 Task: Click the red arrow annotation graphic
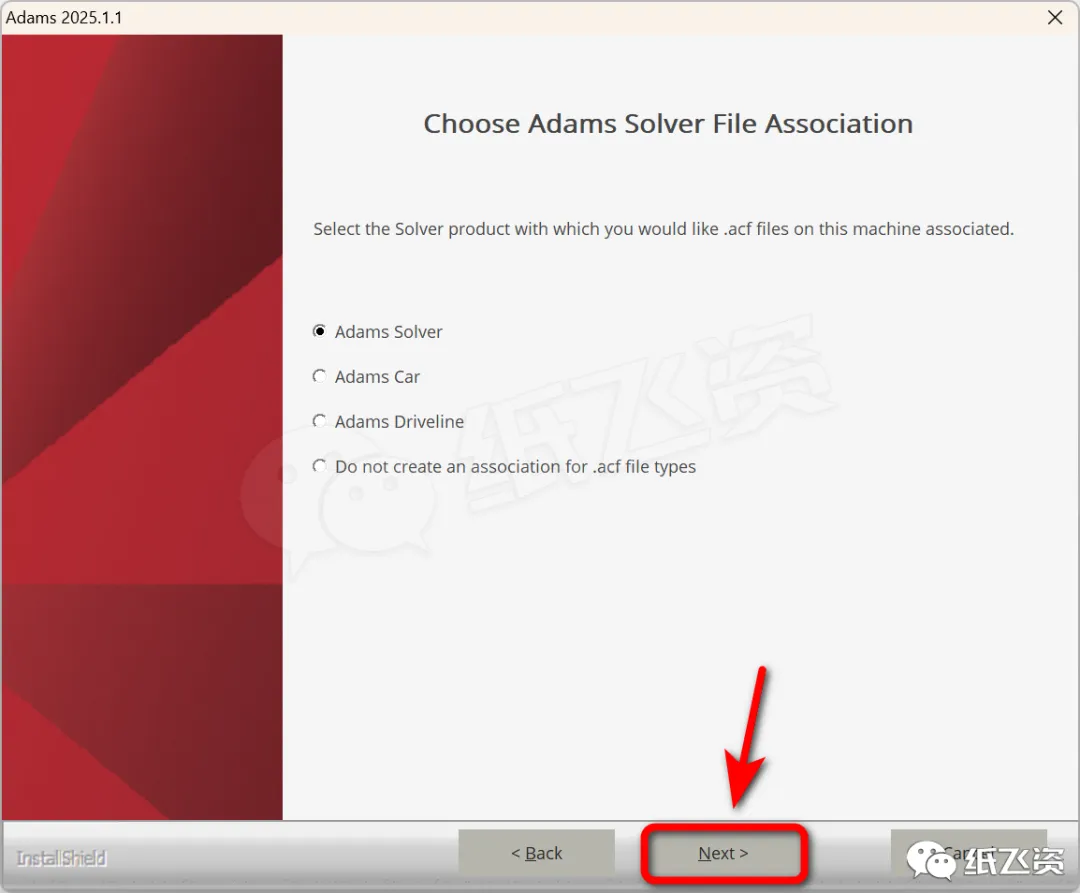coord(745,738)
